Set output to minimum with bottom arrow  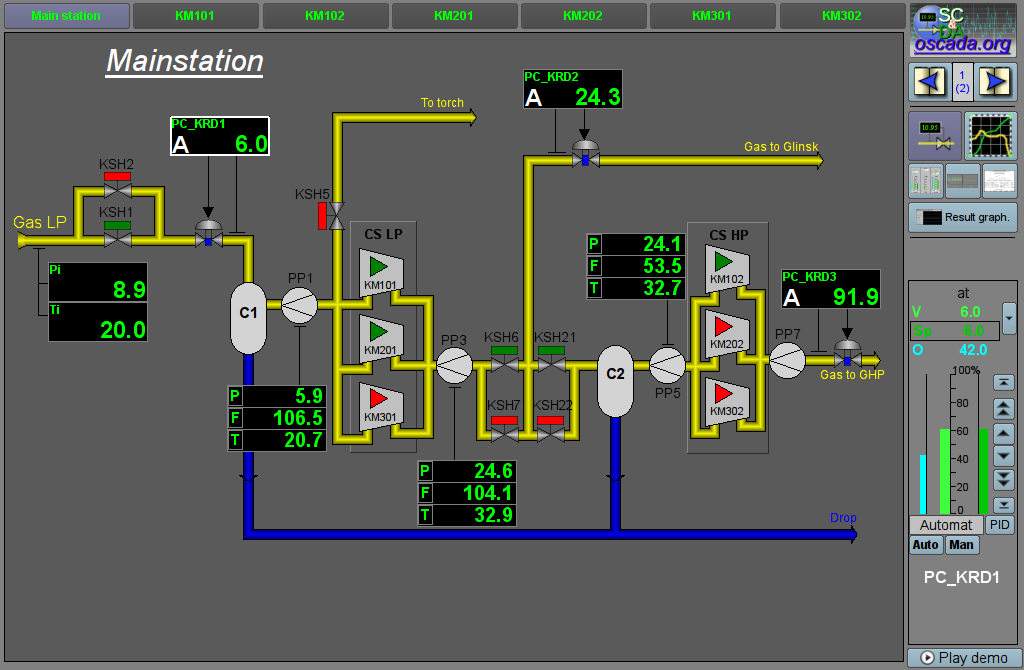(1003, 505)
